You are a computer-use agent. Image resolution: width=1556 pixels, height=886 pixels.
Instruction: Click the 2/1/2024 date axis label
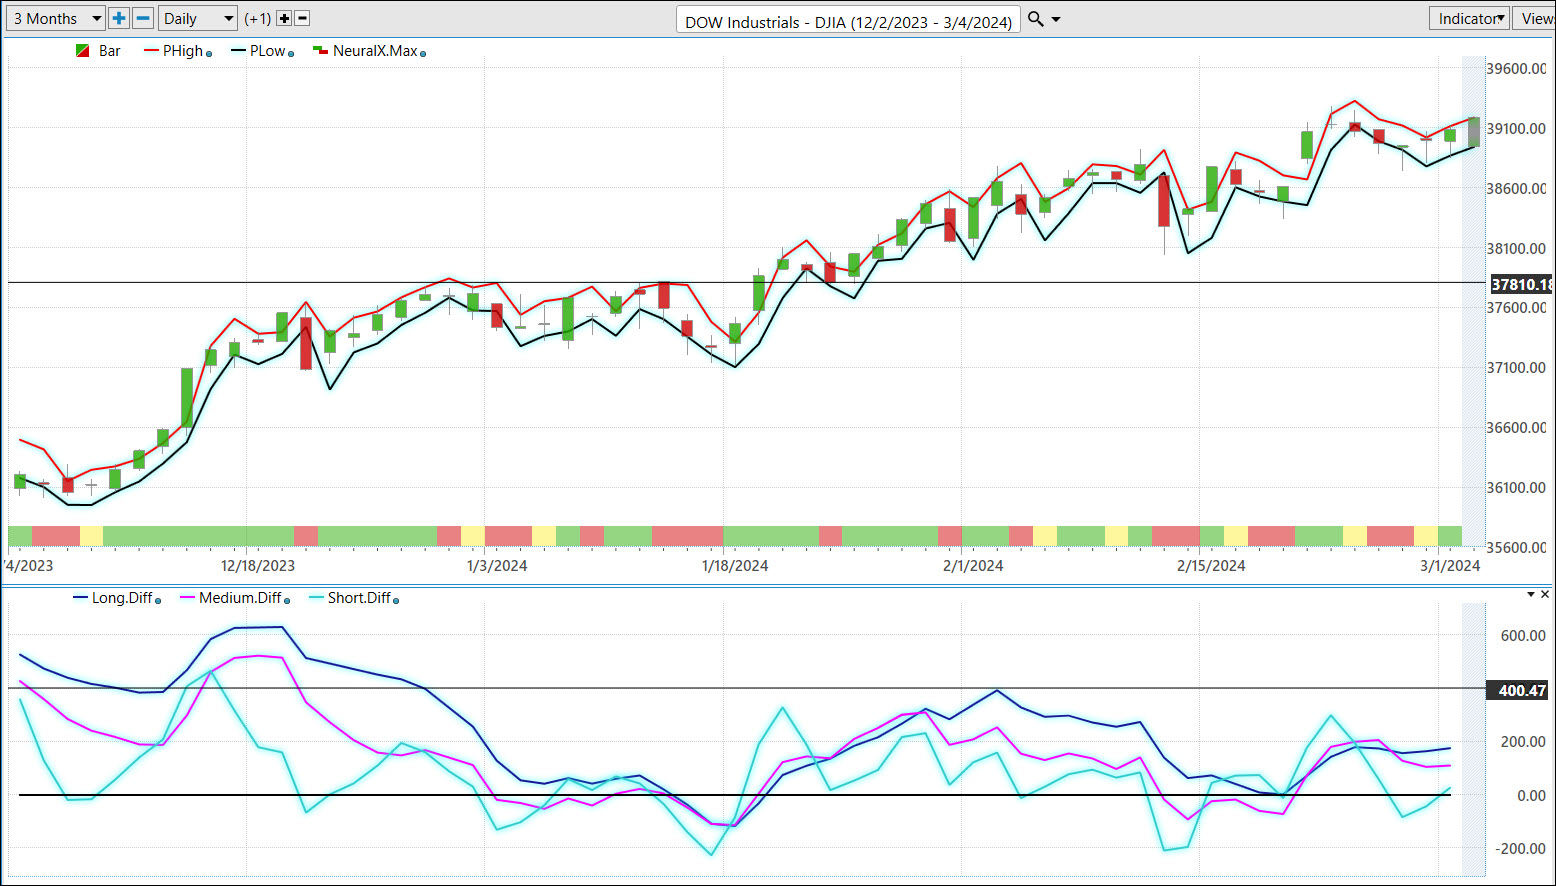973,566
